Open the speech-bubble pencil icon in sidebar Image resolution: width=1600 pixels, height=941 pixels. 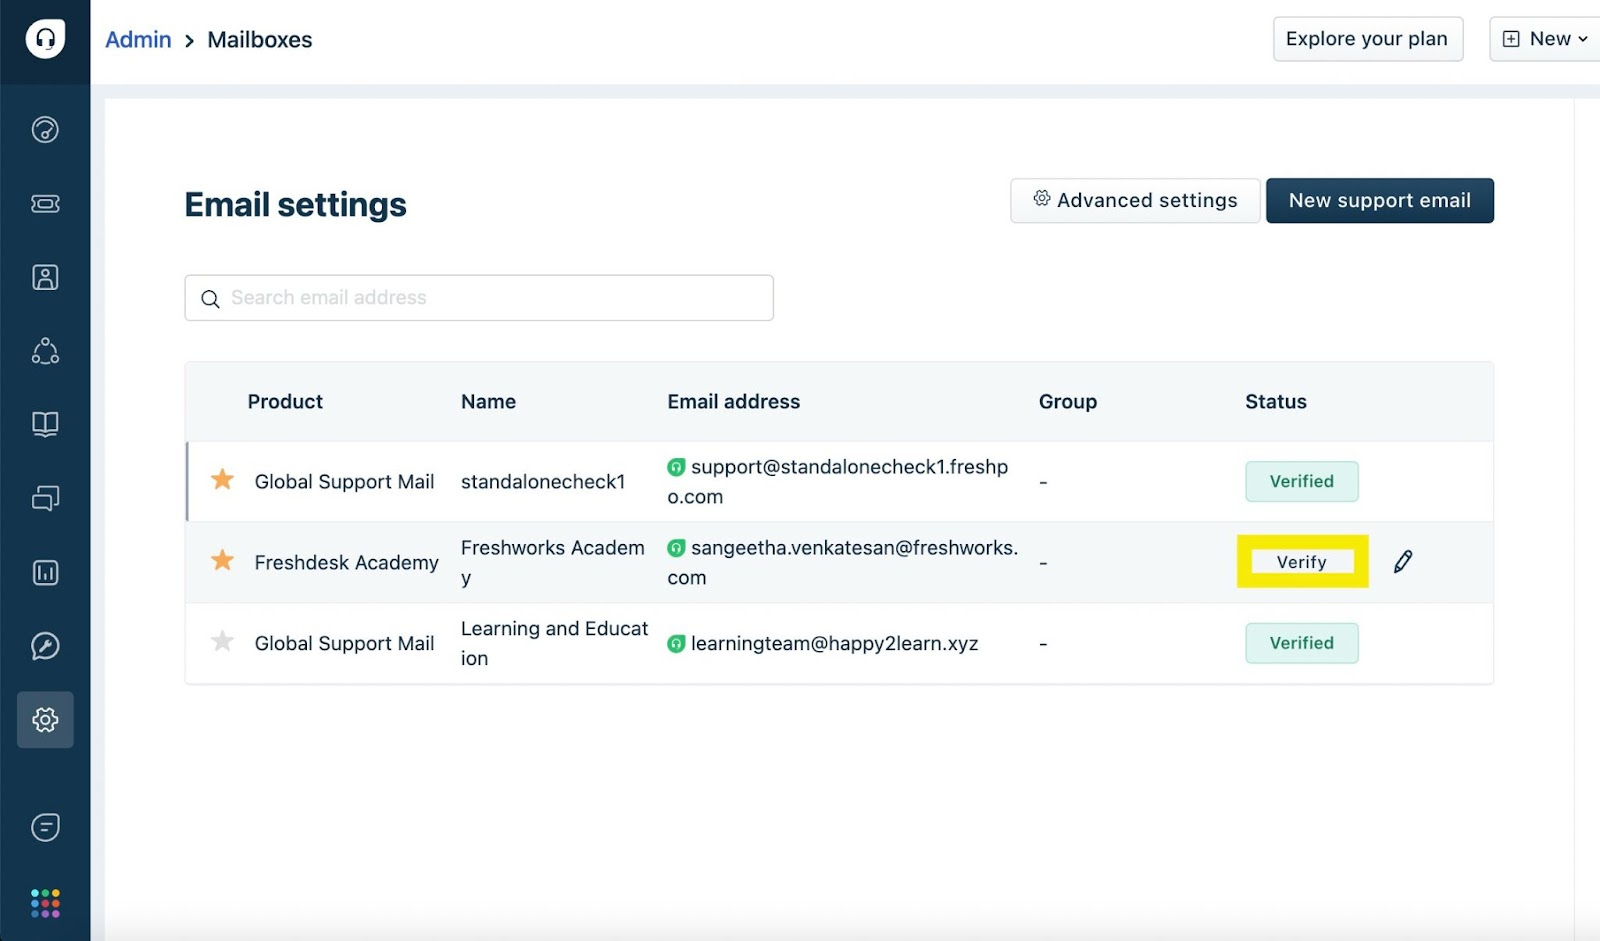45,646
